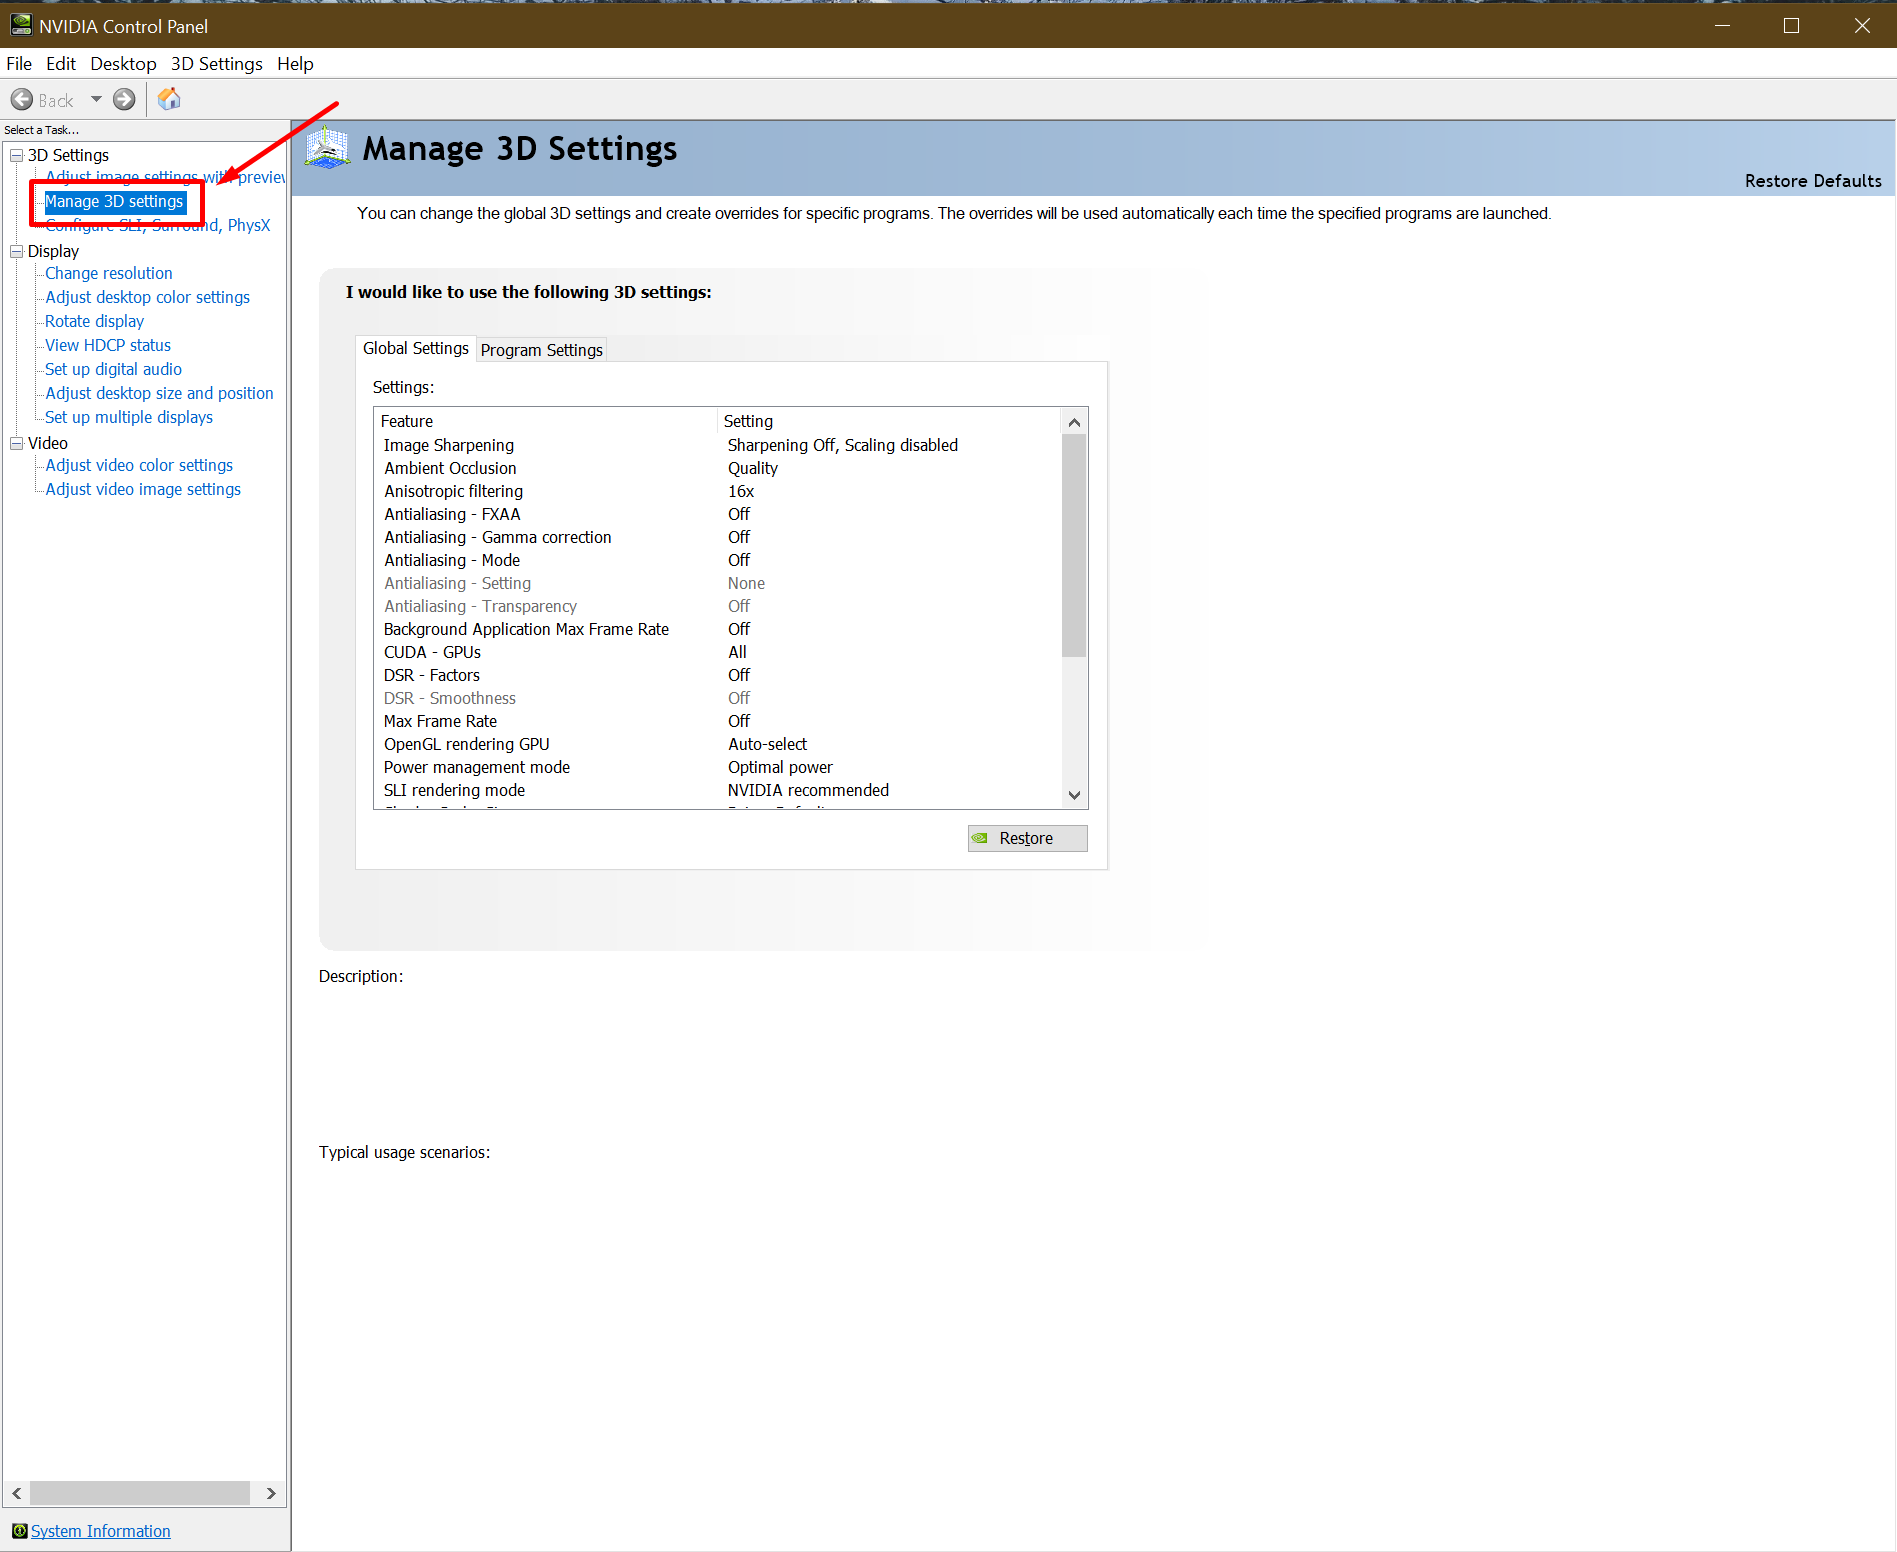Open Adjust desktop color settings
The width and height of the screenshot is (1897, 1552).
[148, 297]
